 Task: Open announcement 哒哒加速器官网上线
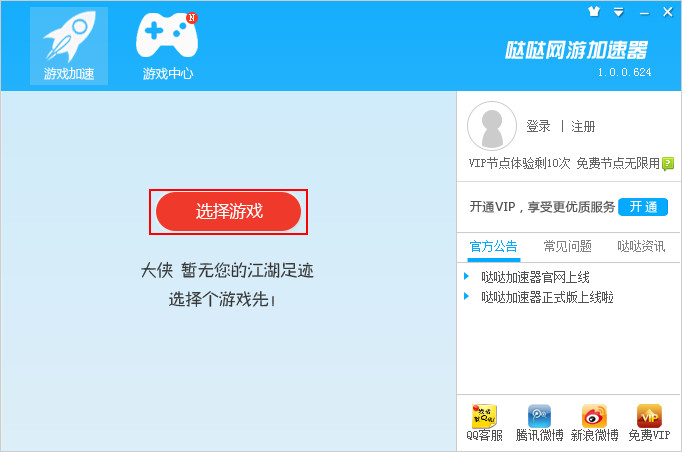tap(535, 277)
